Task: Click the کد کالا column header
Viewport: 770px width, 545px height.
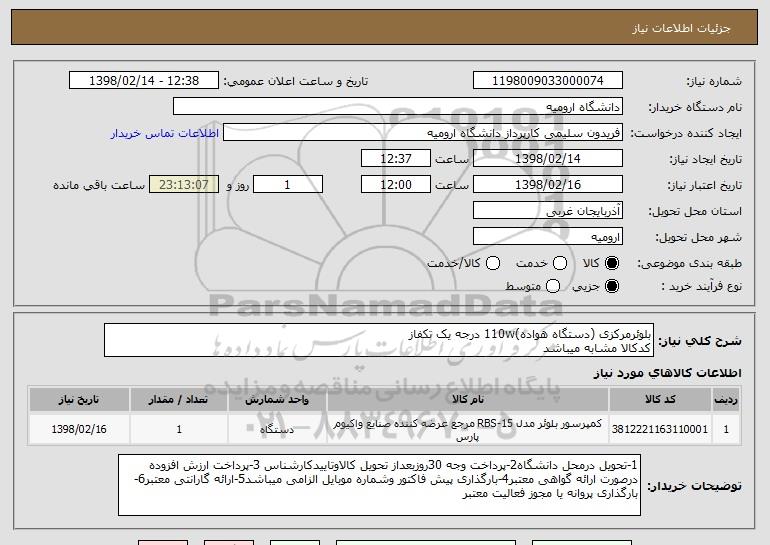Action: 660,400
